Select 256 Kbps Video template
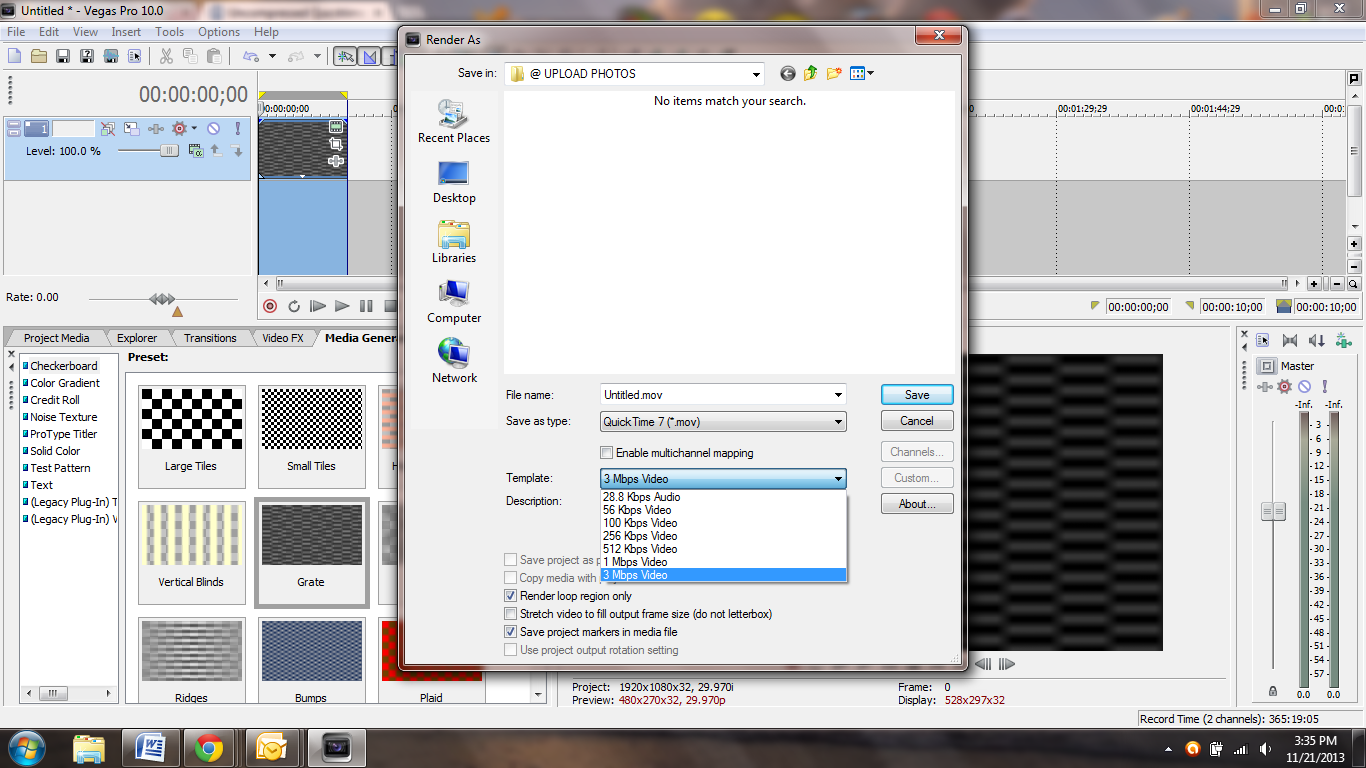The height and width of the screenshot is (768, 1366). 723,536
